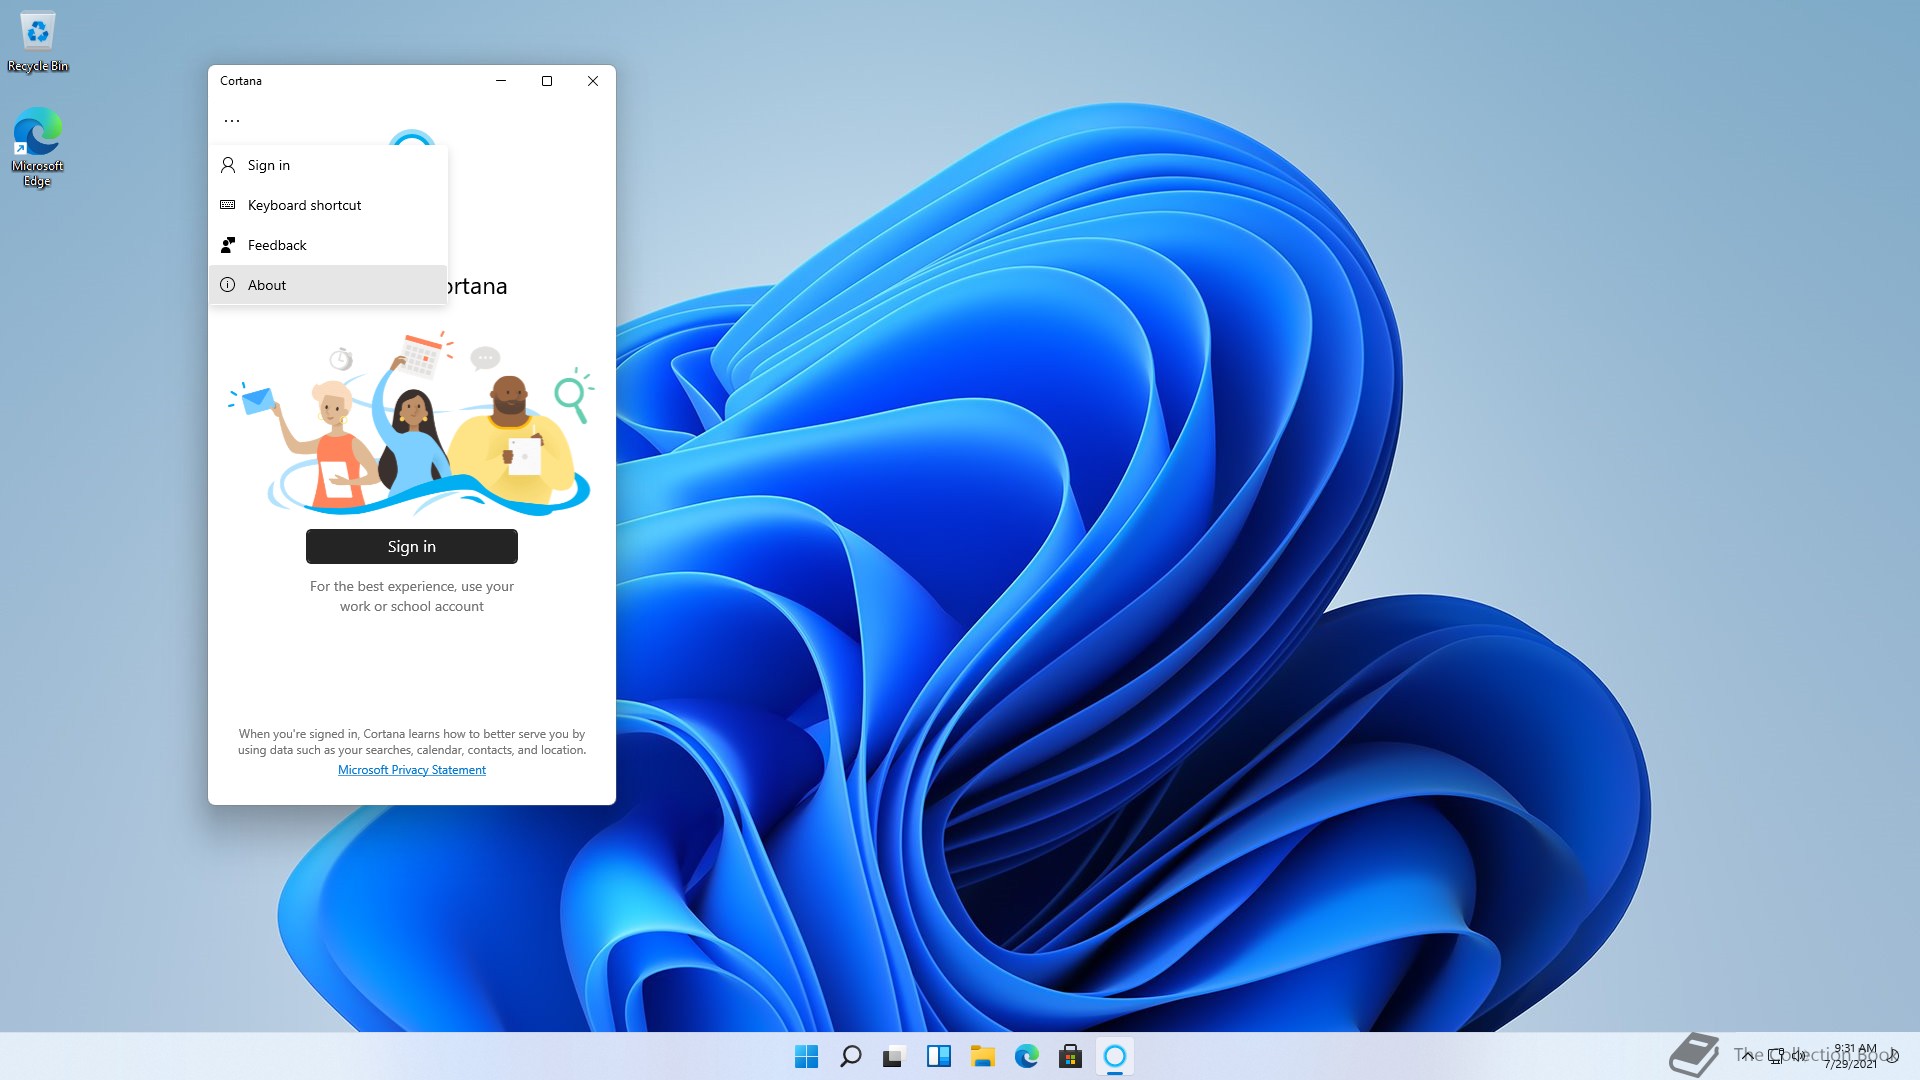Open Task View from taskbar
The width and height of the screenshot is (1920, 1080).
[x=894, y=1056]
